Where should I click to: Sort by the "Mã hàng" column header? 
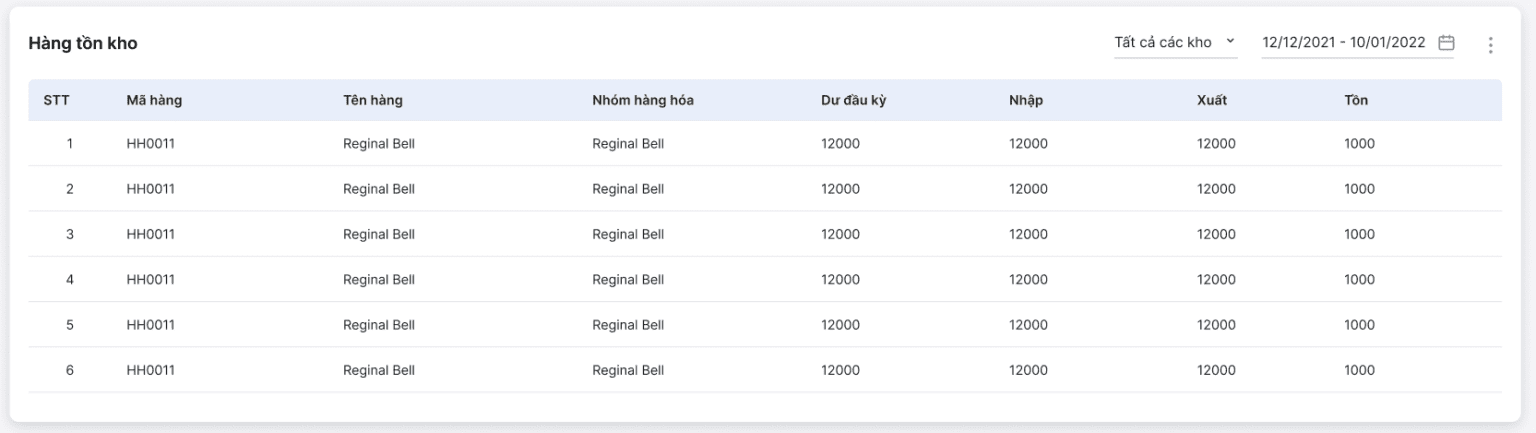click(154, 100)
